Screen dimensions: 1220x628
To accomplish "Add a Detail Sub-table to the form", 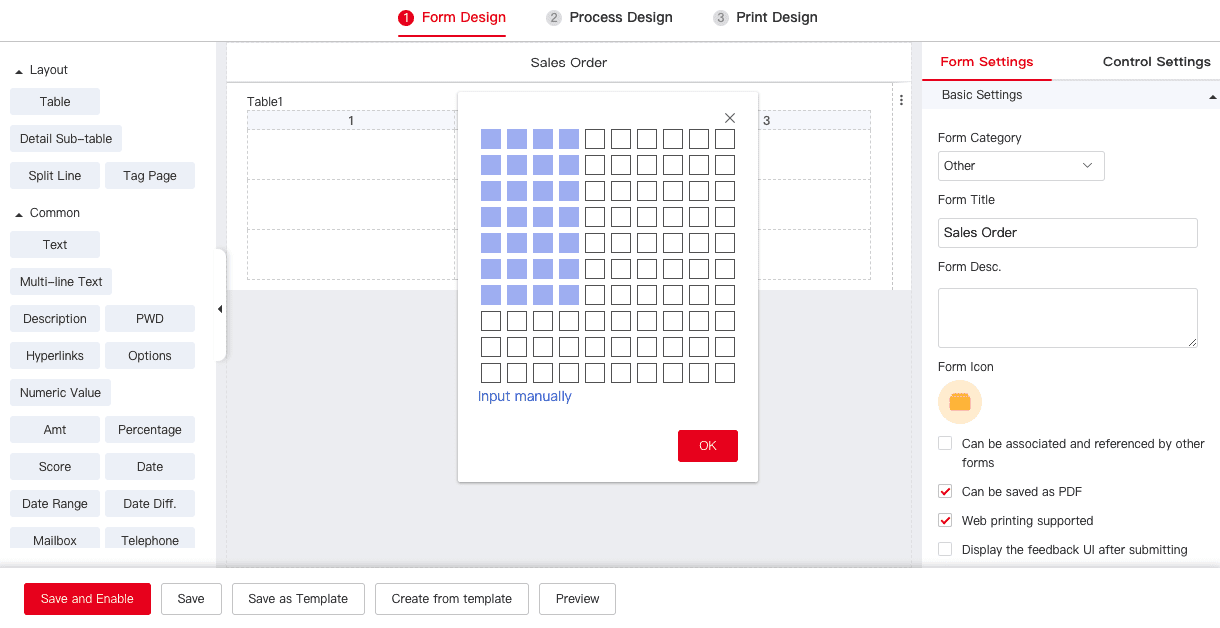I will pos(65,138).
